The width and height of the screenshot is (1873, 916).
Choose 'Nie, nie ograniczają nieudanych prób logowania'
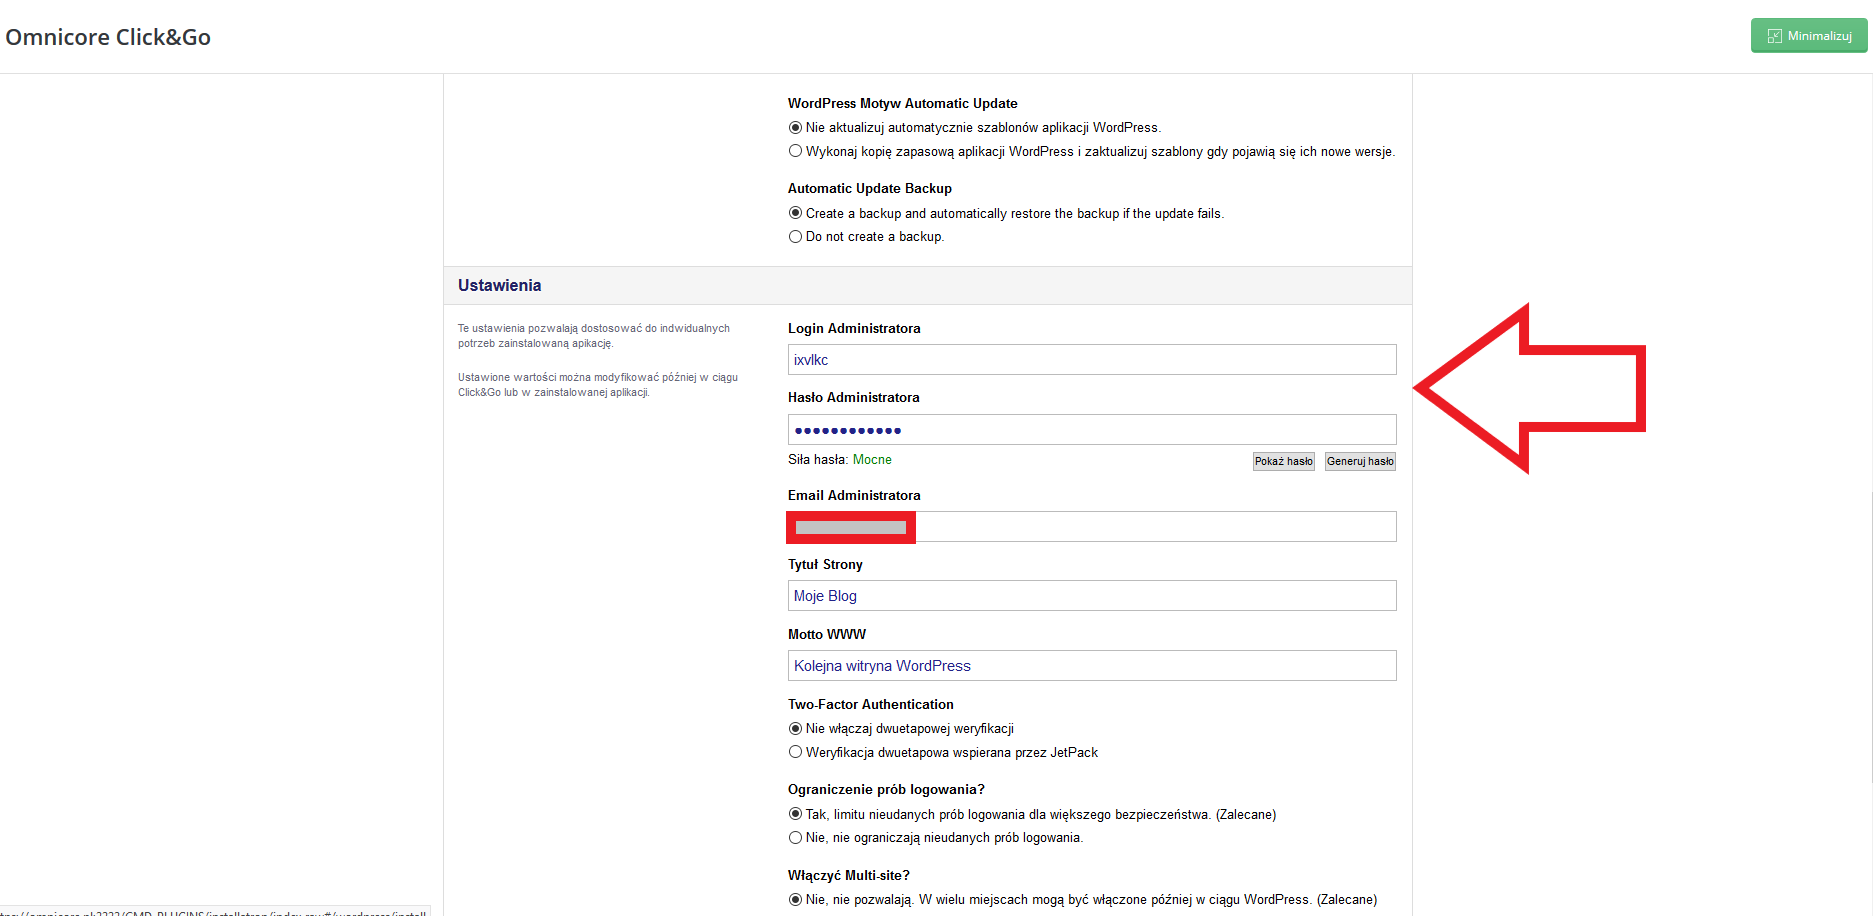(x=796, y=838)
